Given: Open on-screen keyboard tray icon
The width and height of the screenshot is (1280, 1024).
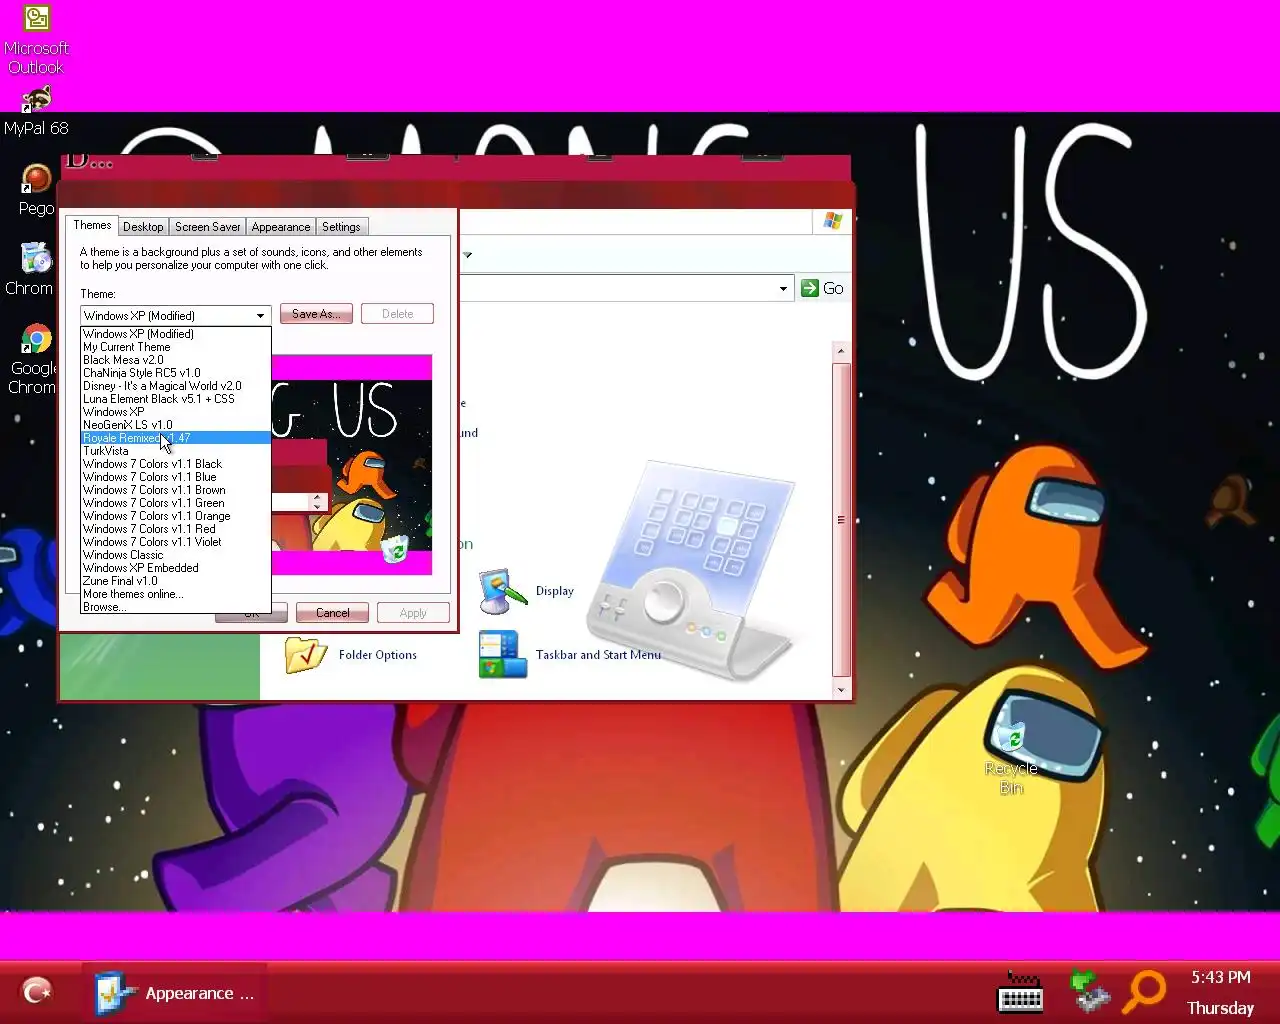Looking at the screenshot, I should [x=1021, y=993].
